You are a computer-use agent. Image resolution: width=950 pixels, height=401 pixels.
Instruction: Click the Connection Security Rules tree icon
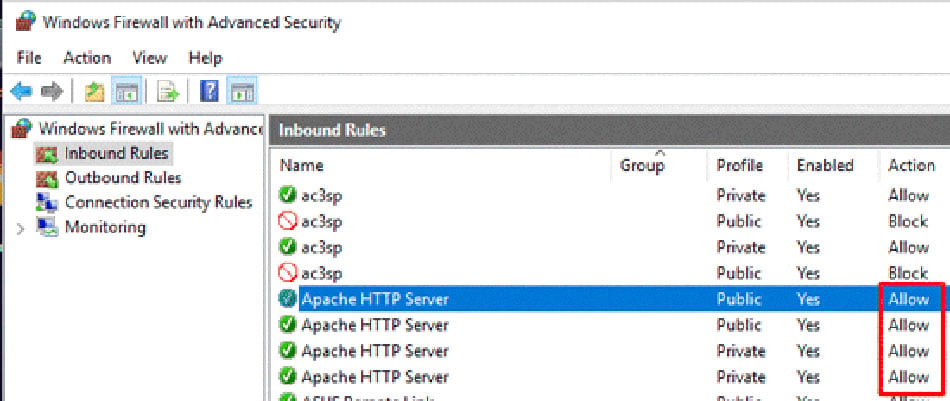[47, 203]
